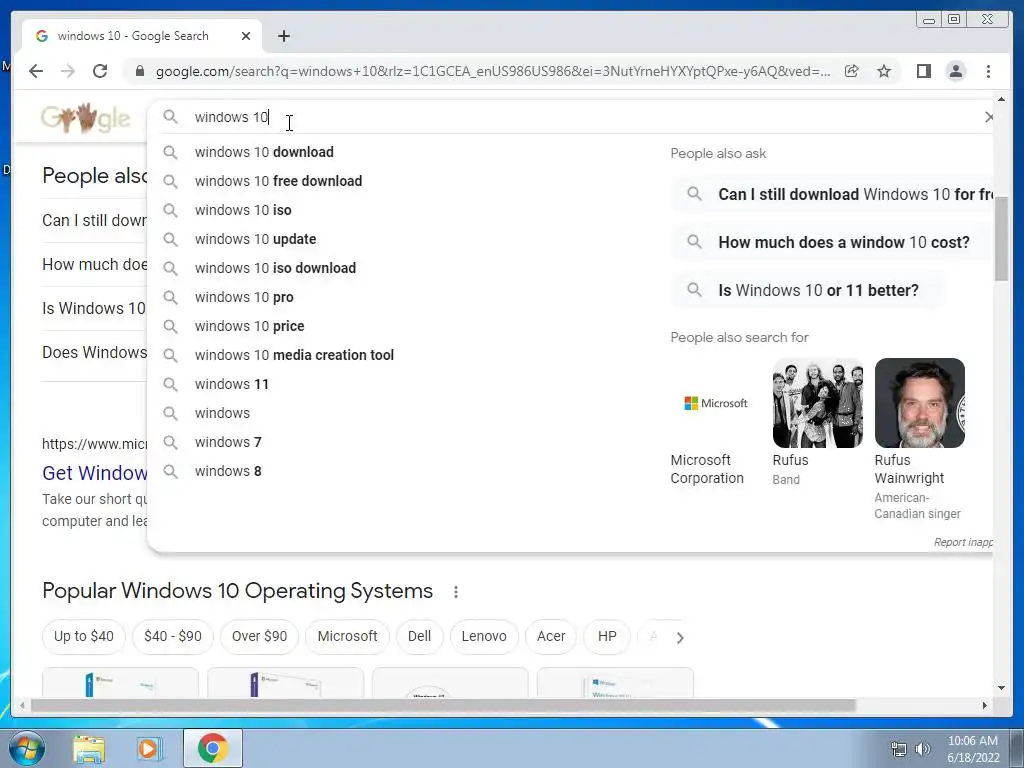Screen dimensions: 1024x768
Task: Toggle the Chrome side panel icon
Action: point(923,71)
